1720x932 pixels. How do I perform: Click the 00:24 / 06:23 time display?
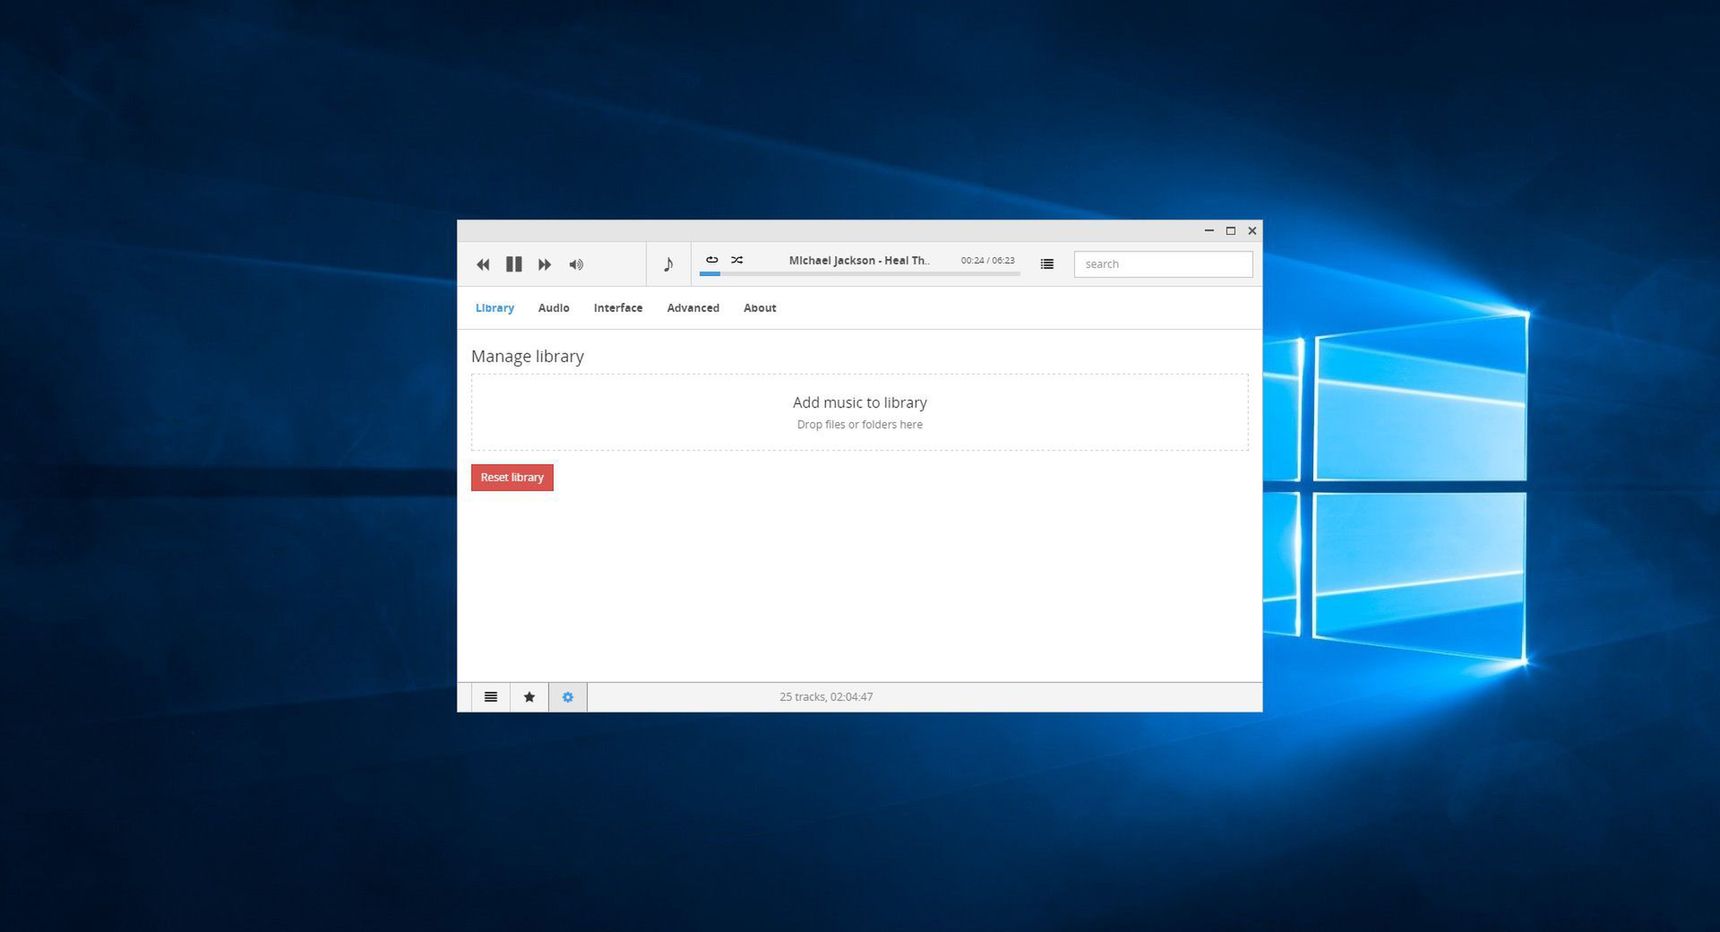pos(988,260)
